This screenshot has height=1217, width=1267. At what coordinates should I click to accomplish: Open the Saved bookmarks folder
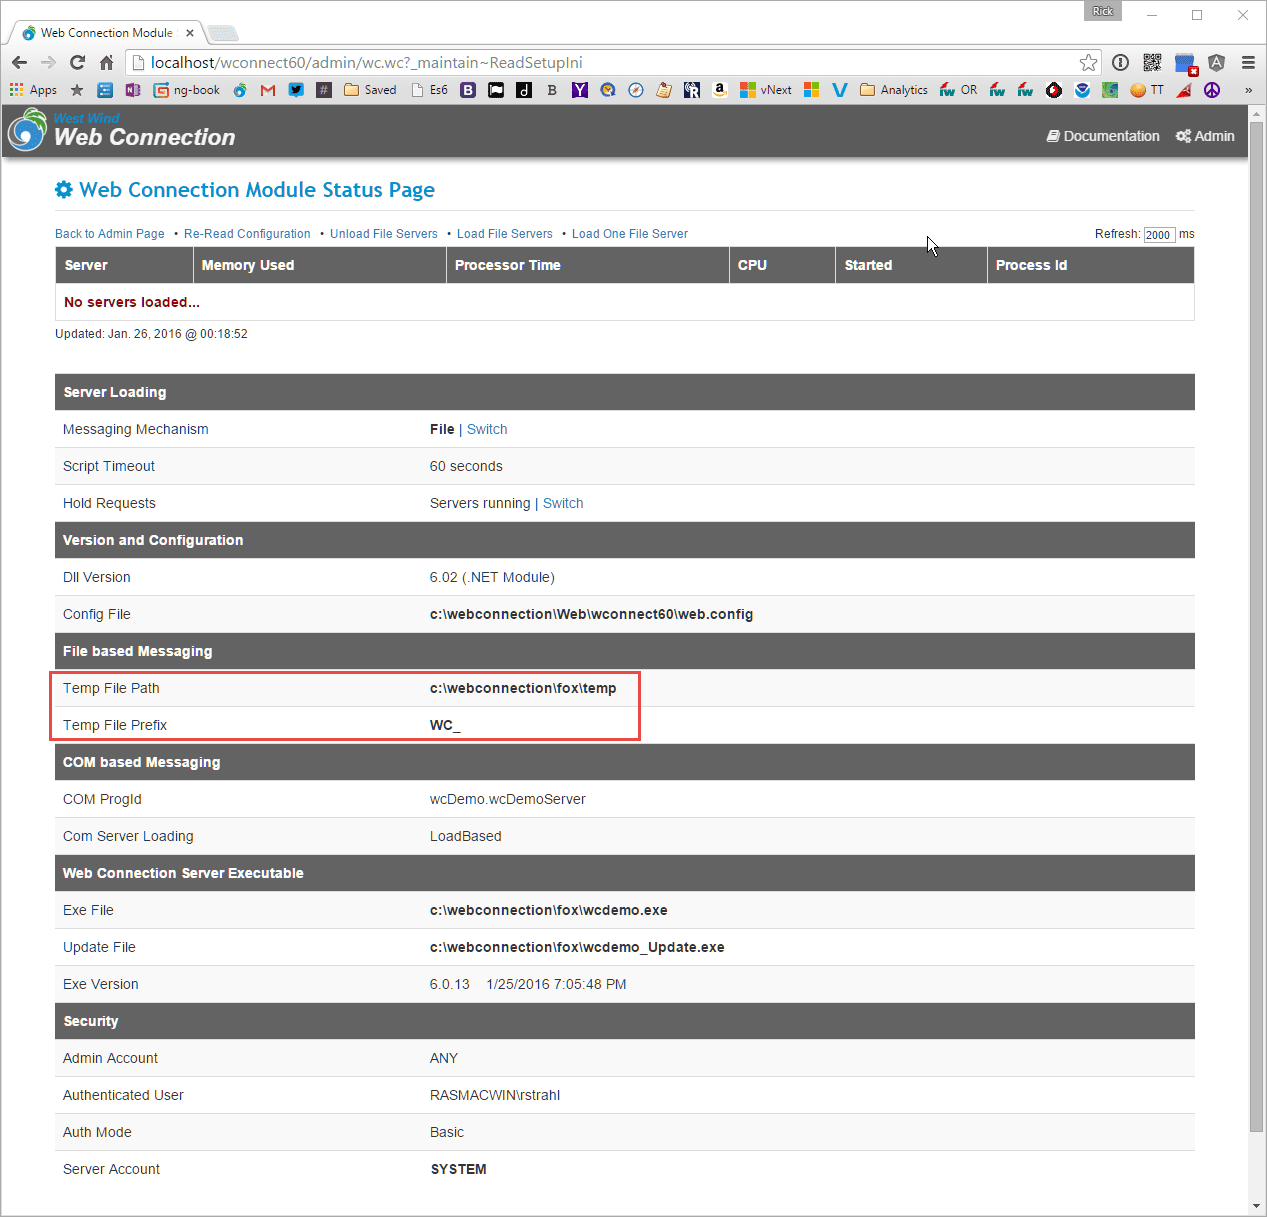[370, 90]
